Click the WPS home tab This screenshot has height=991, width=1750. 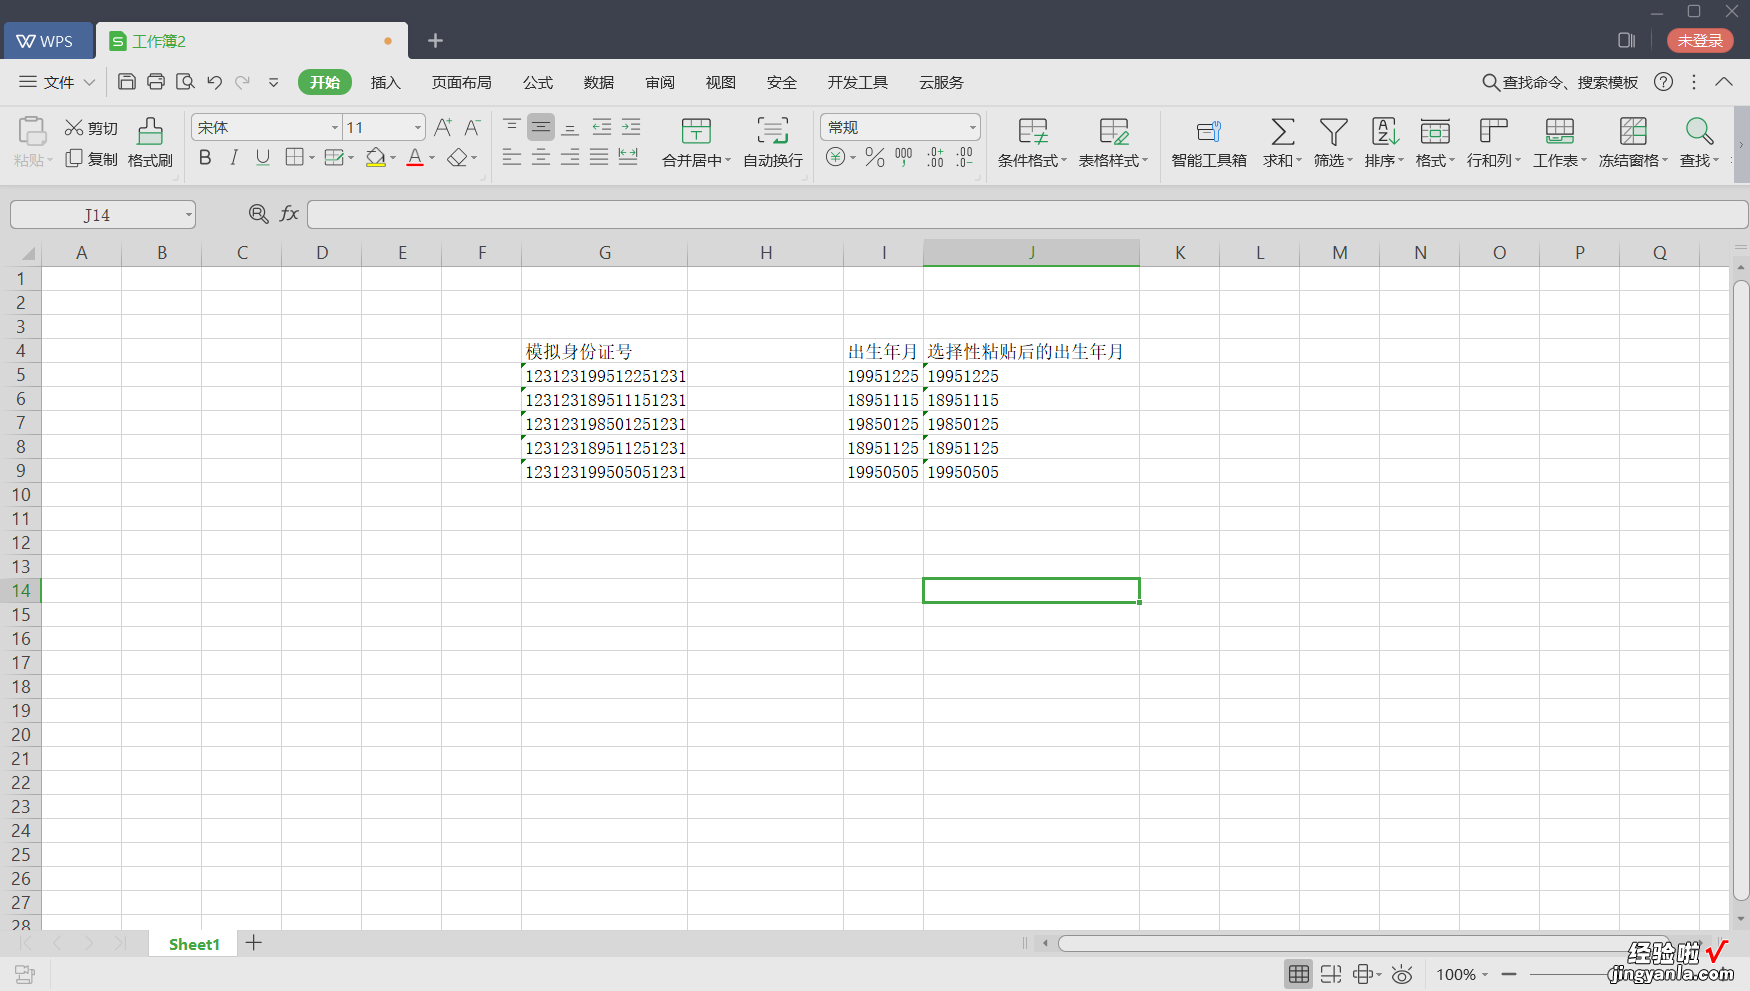(x=47, y=41)
